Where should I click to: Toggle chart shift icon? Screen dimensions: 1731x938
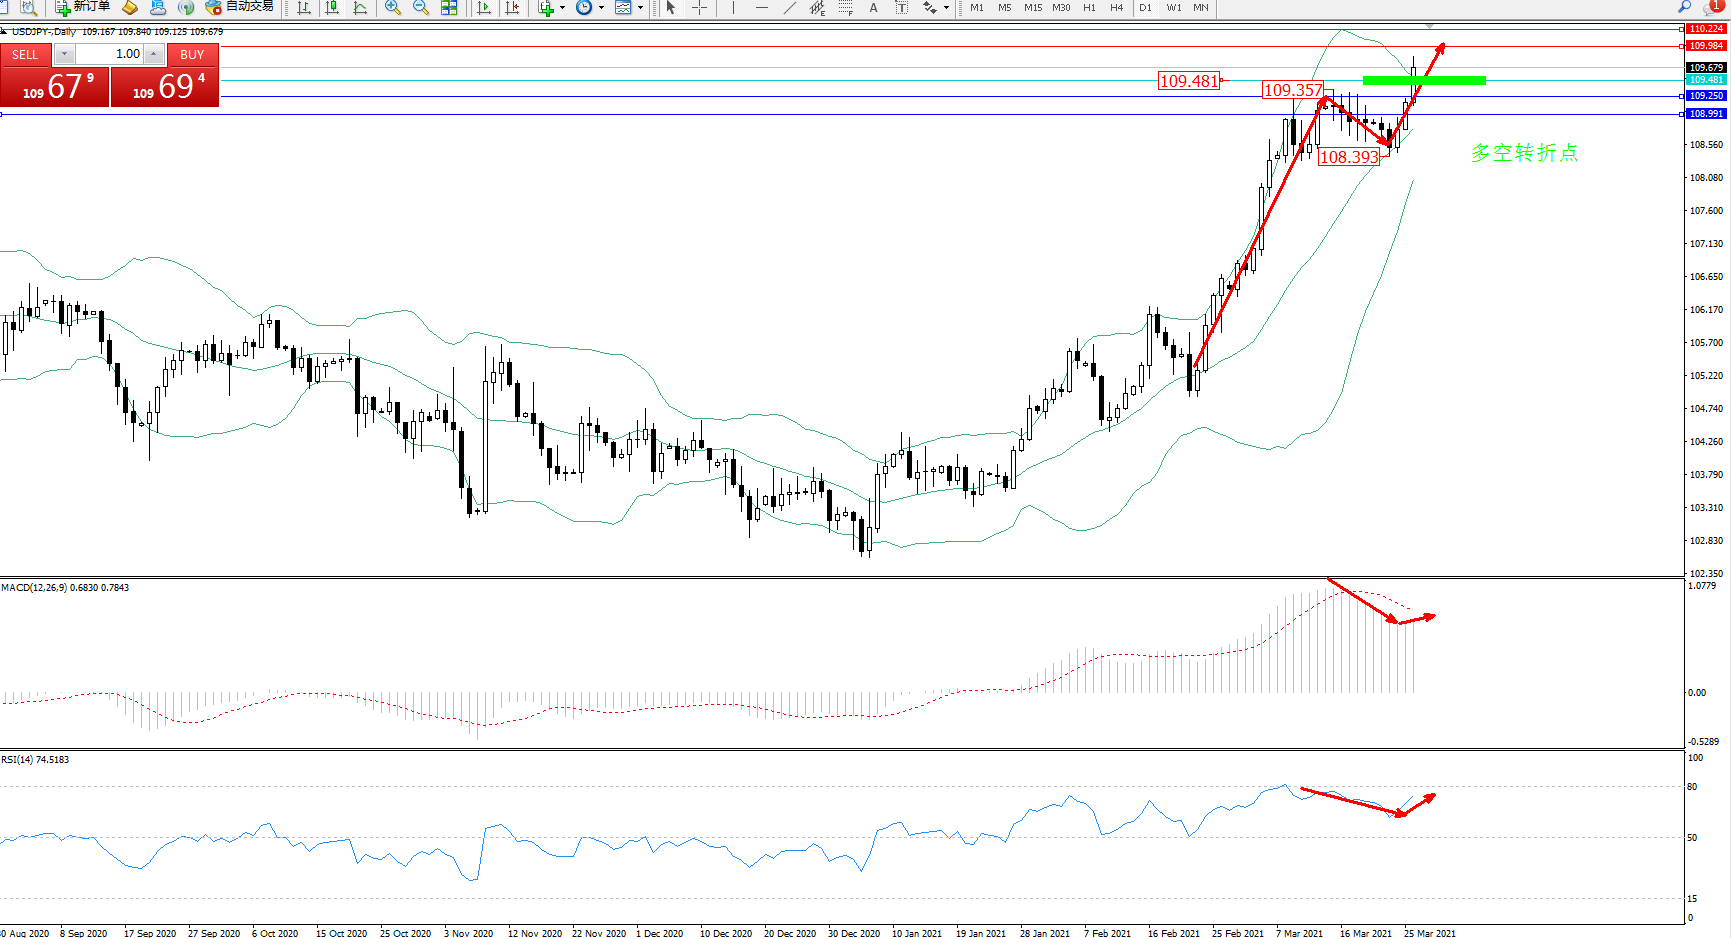coord(512,8)
